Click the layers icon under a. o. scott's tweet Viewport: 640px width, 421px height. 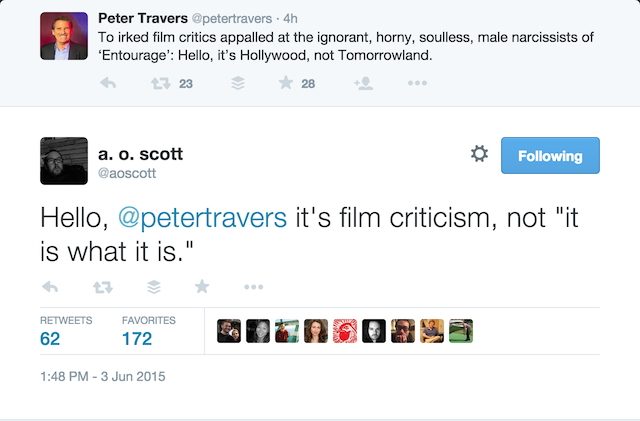(154, 287)
